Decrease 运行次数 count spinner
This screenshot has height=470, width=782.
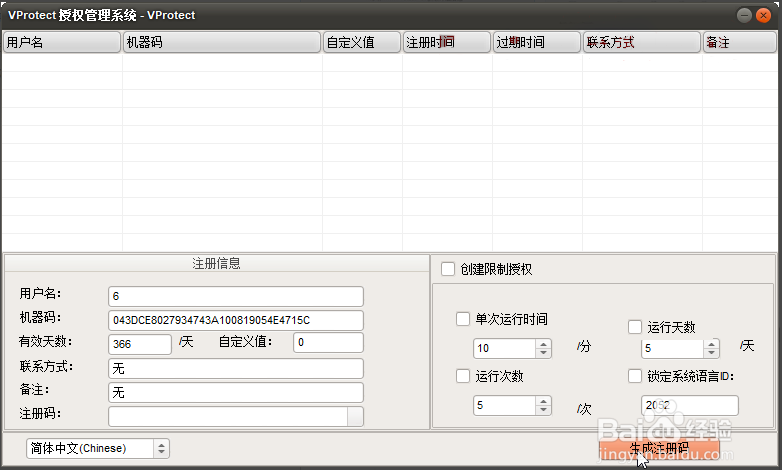pos(544,410)
